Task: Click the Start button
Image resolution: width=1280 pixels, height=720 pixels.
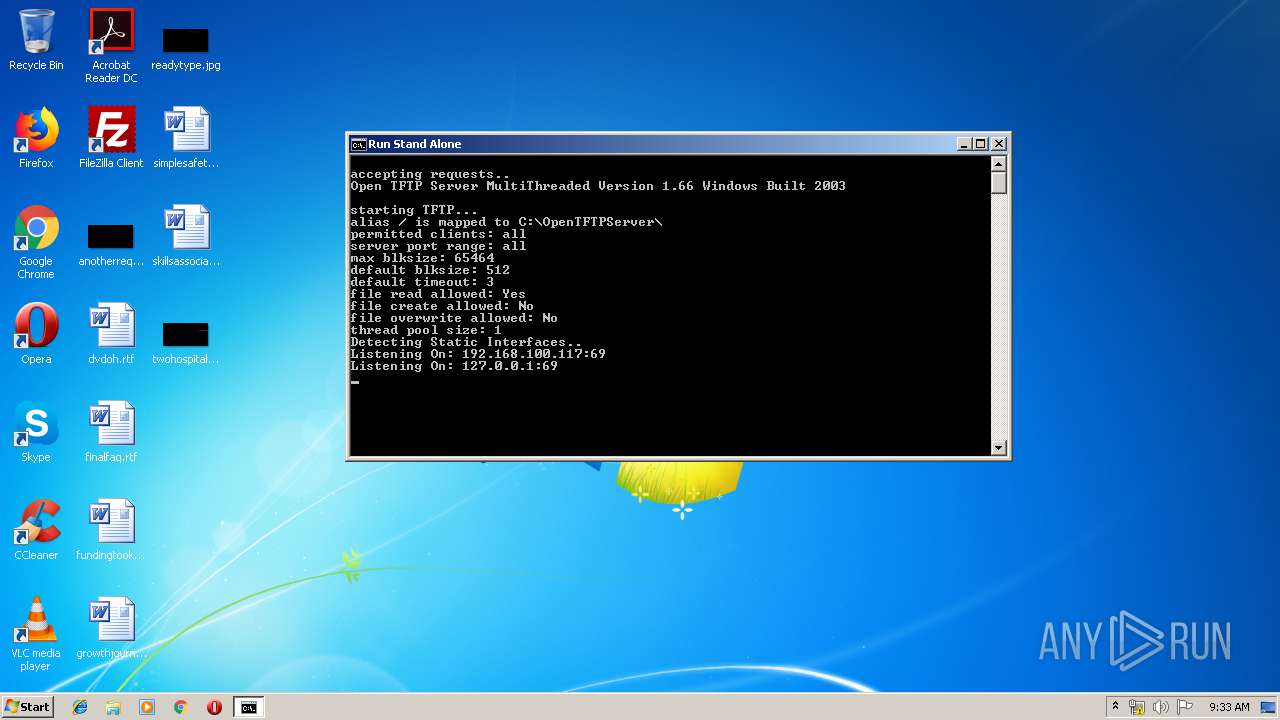Action: (28, 707)
